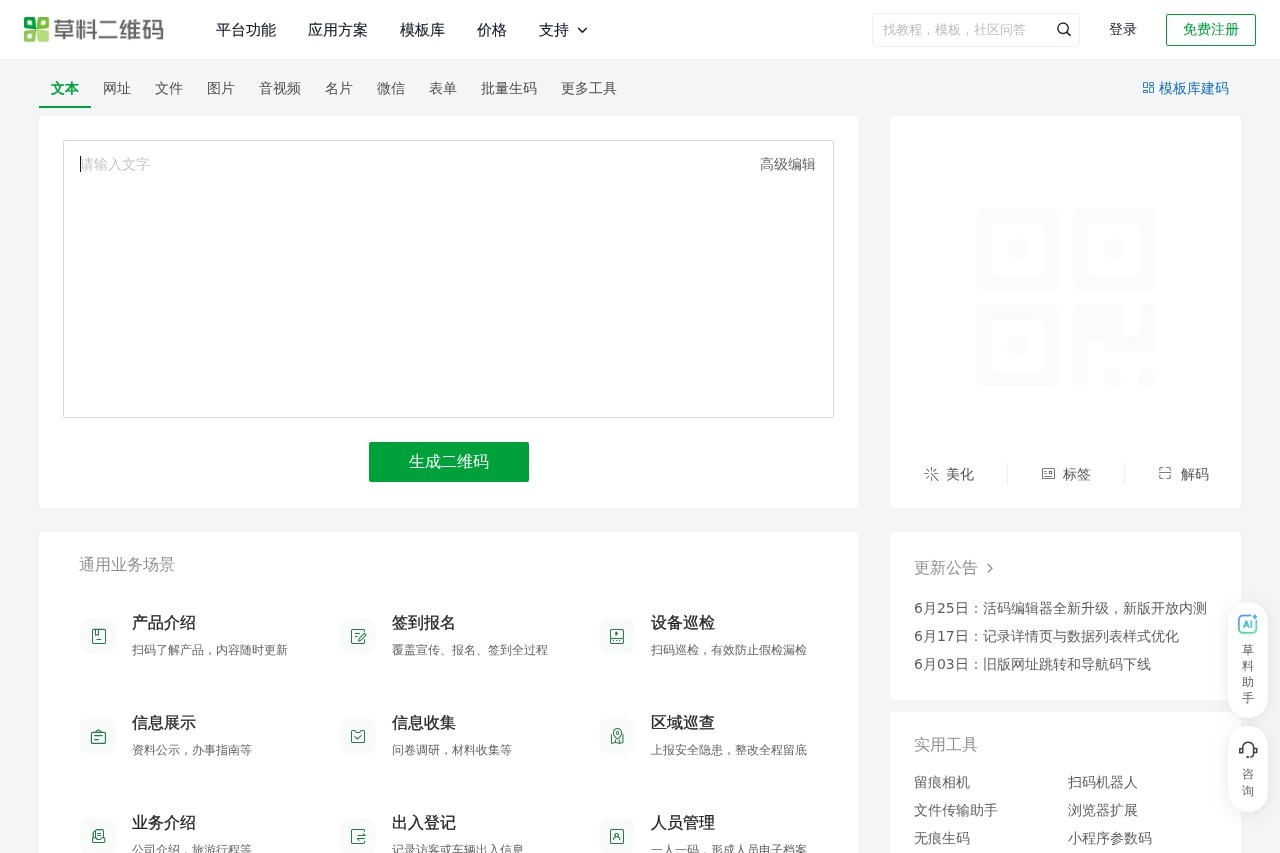Screen dimensions: 1280x853
Task: Open 6月03日 旧版网址跳转 announcement
Action: pos(1032,664)
